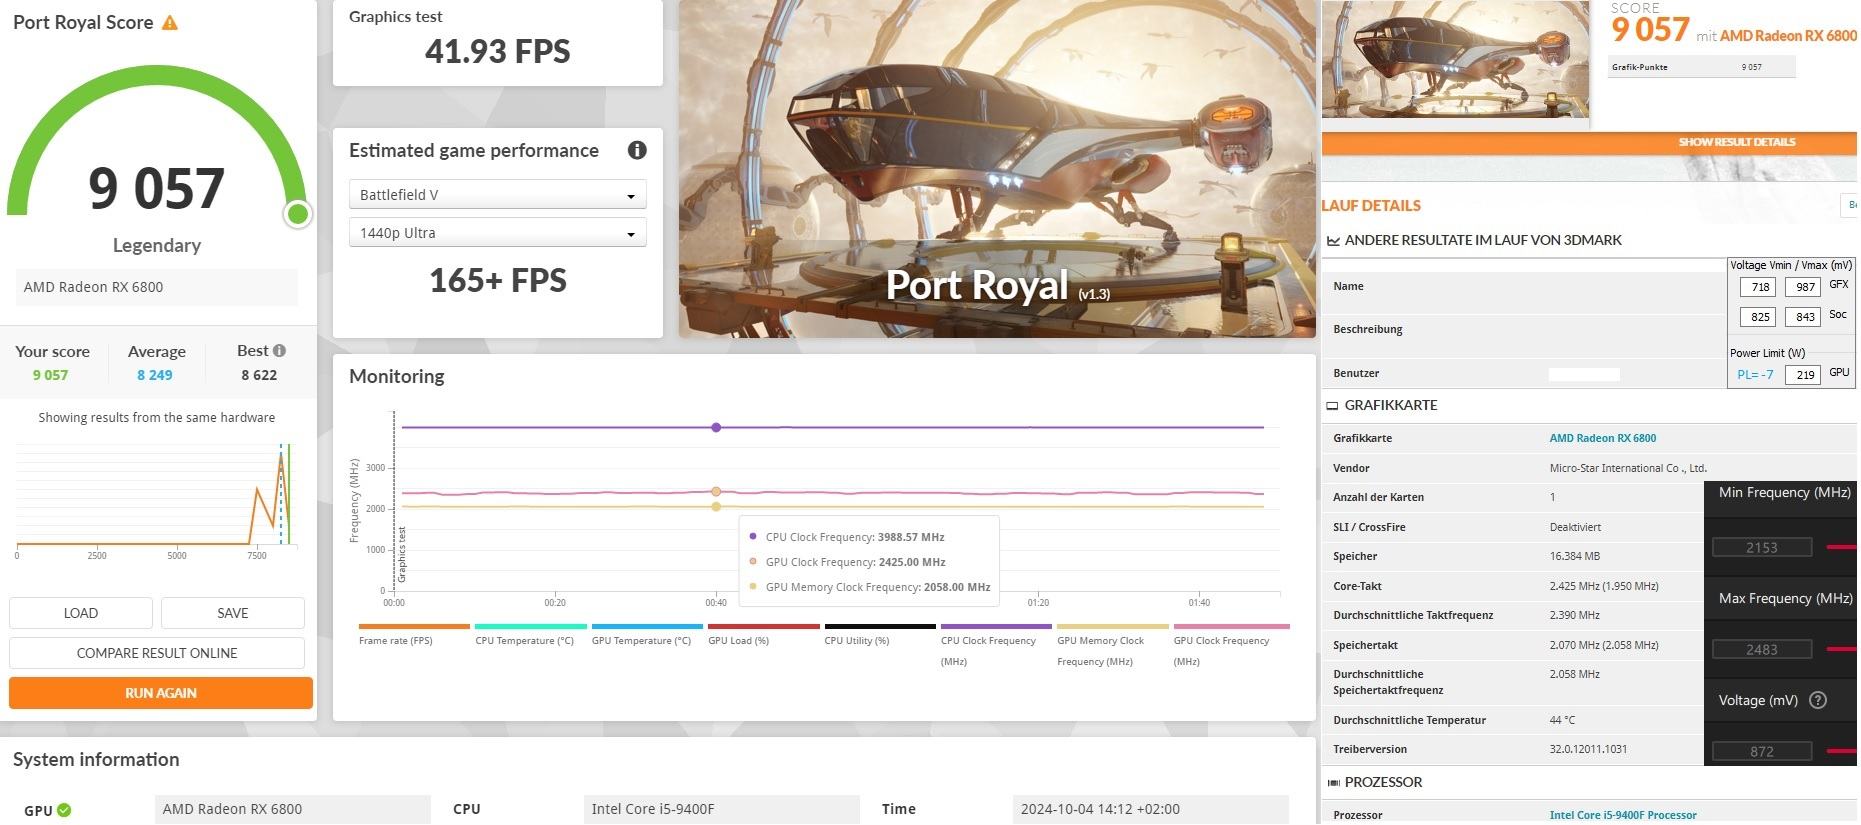
Task: Click the small Port Royal thumbnail in results page
Action: [1455, 60]
